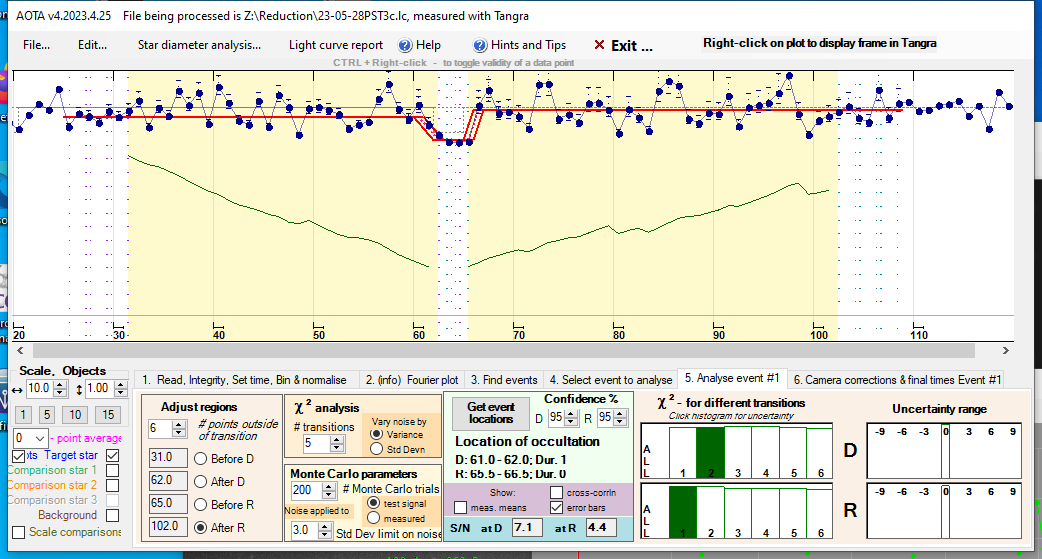This screenshot has width=1042, height=559.
Task: Click R histogram bar 1
Action: 682,512
